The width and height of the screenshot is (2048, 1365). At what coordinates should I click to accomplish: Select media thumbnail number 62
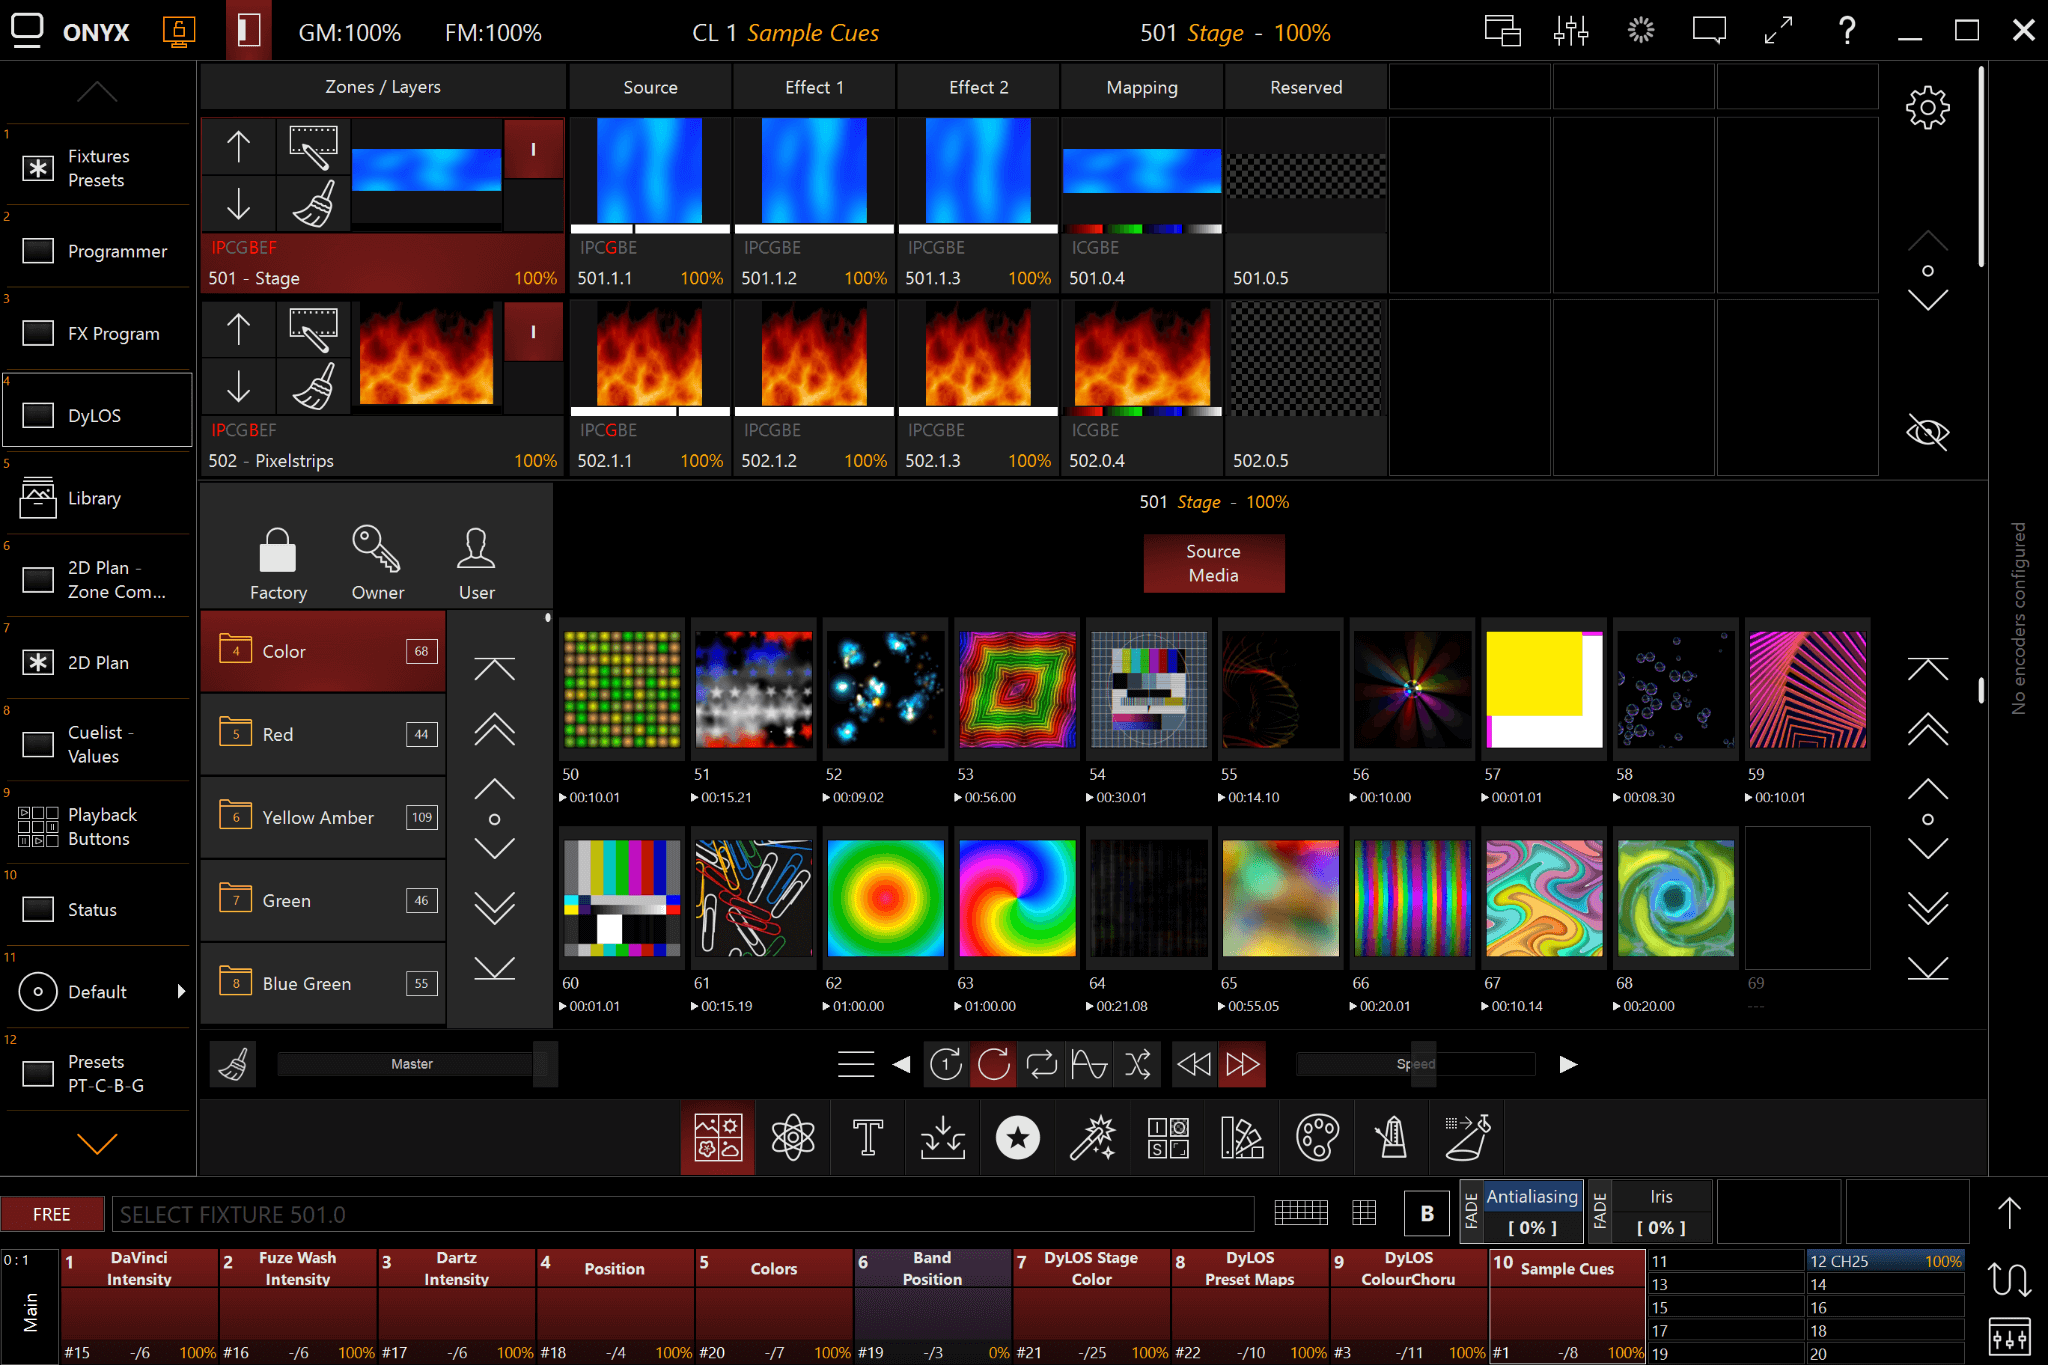coord(885,898)
